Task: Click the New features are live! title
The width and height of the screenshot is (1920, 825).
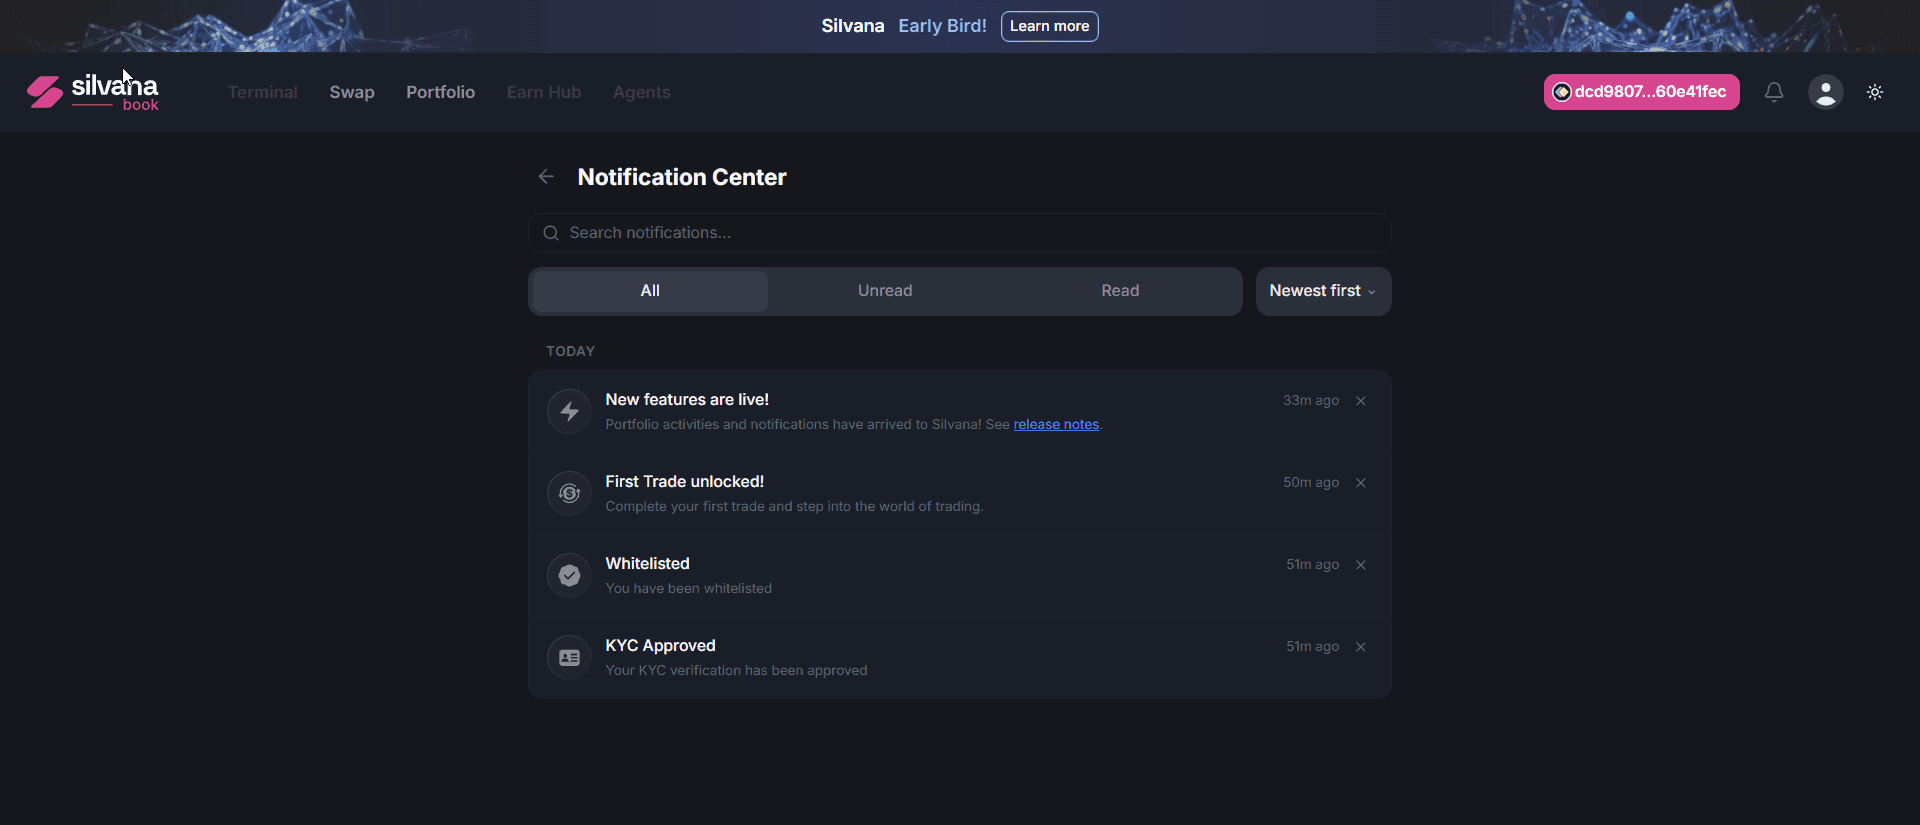Action: (x=687, y=400)
